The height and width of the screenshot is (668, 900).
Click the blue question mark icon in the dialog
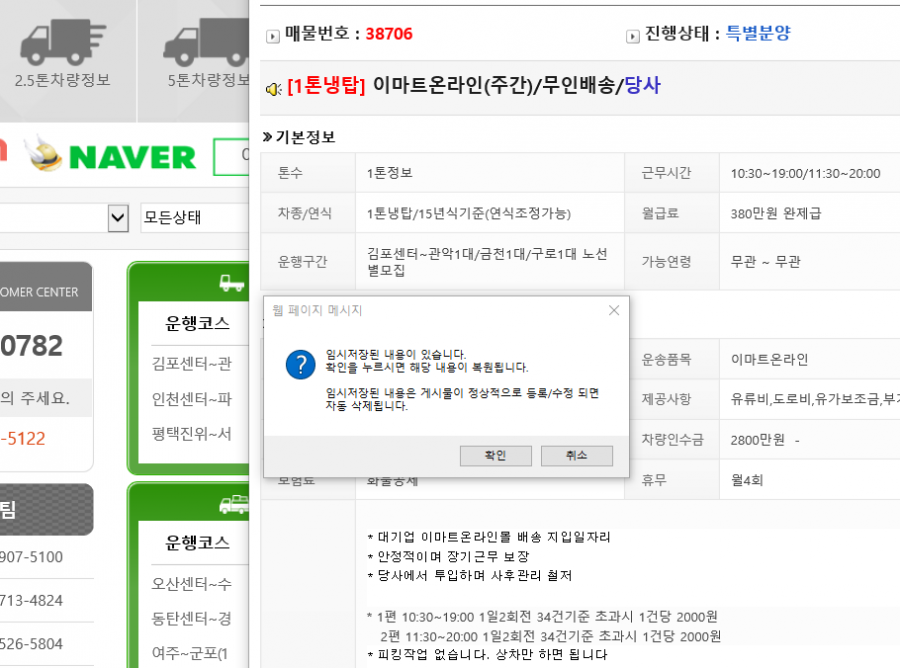point(300,364)
